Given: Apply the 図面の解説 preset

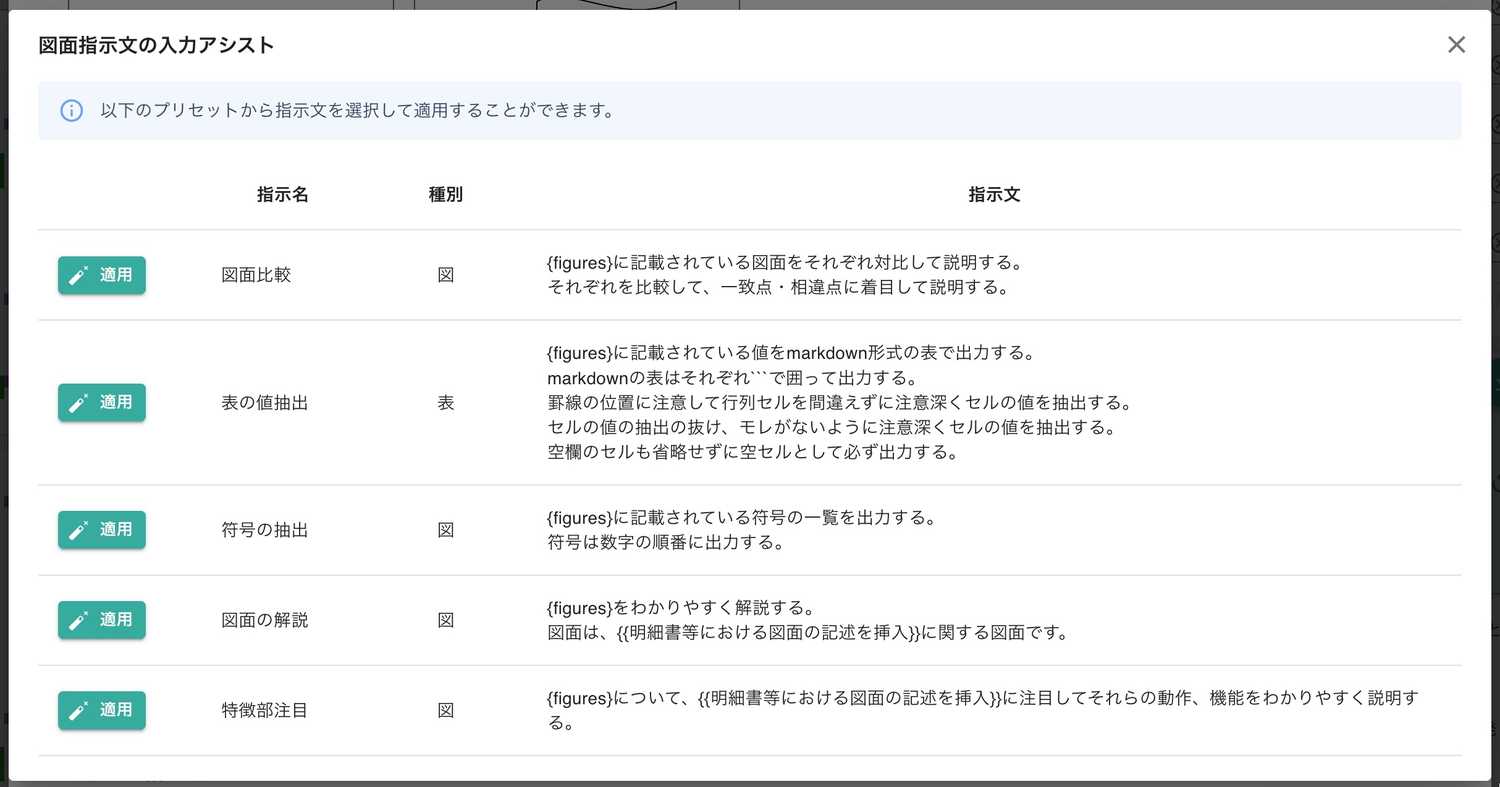Looking at the screenshot, I should 101,620.
